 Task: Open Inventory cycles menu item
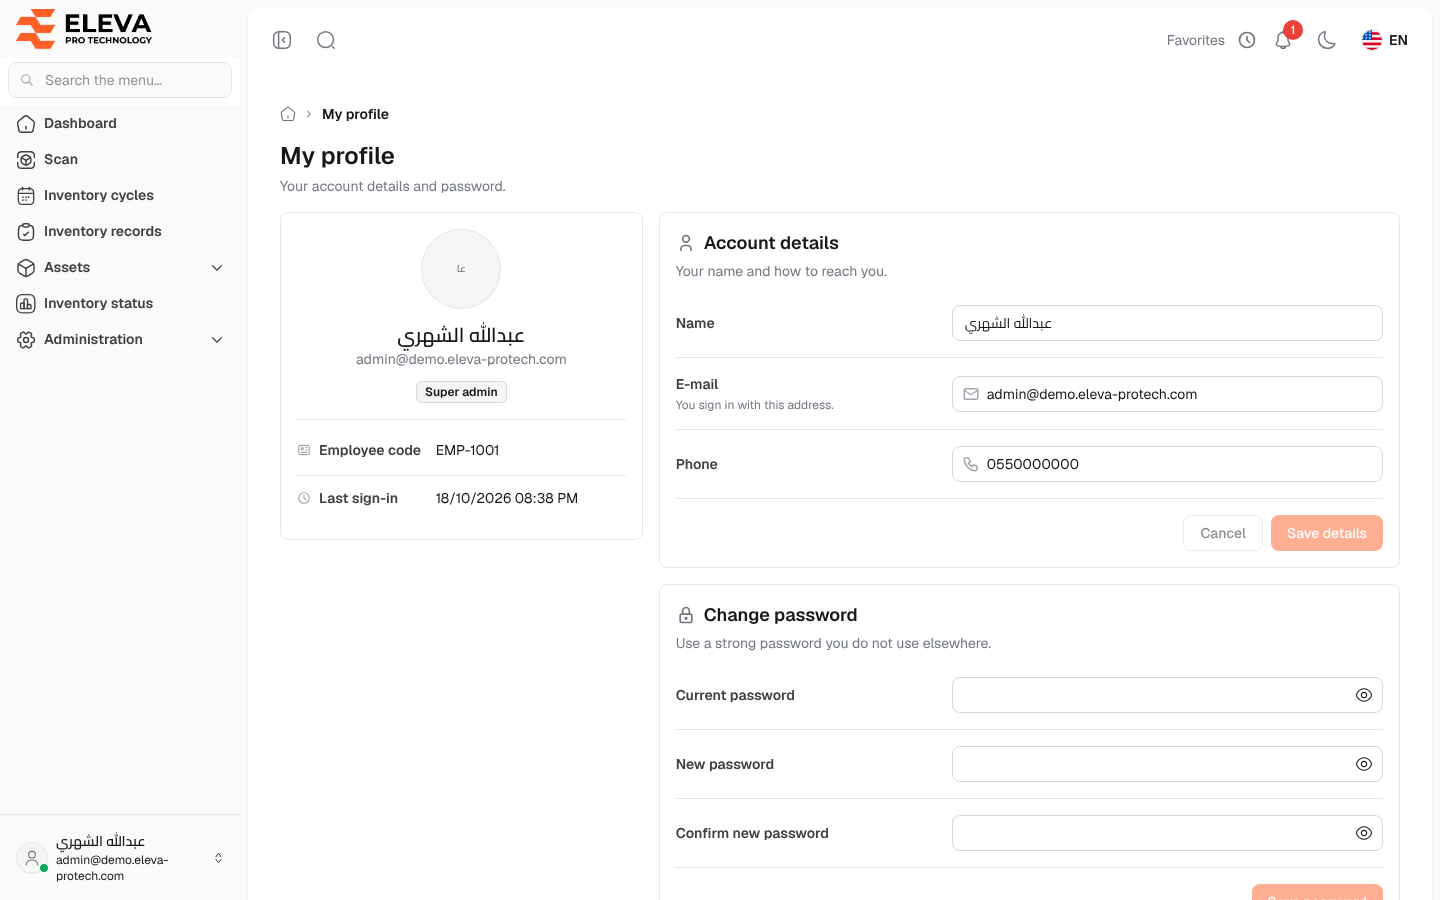(120, 195)
